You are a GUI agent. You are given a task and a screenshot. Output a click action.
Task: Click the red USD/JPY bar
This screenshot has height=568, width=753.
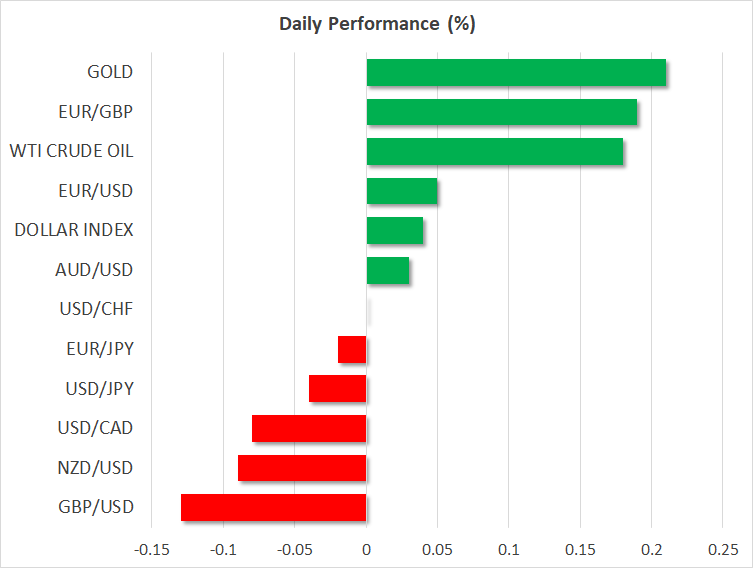point(338,389)
